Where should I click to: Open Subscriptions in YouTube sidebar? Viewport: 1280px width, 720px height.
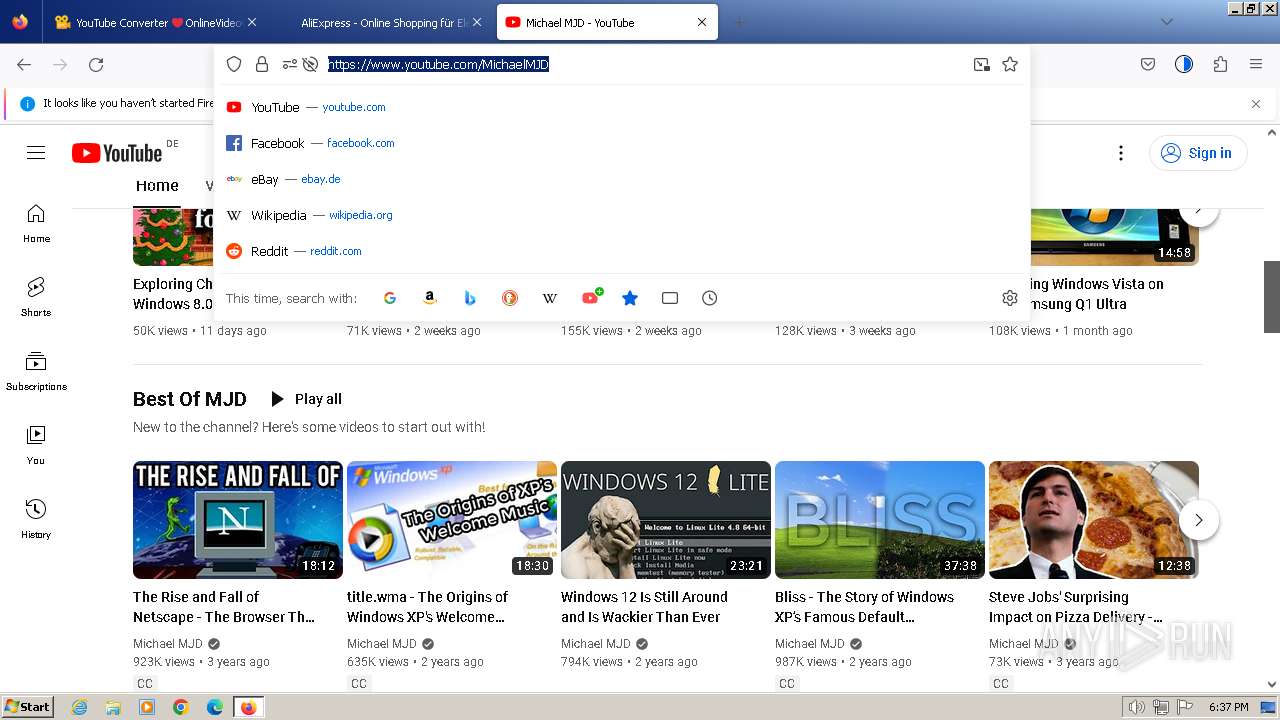click(36, 371)
